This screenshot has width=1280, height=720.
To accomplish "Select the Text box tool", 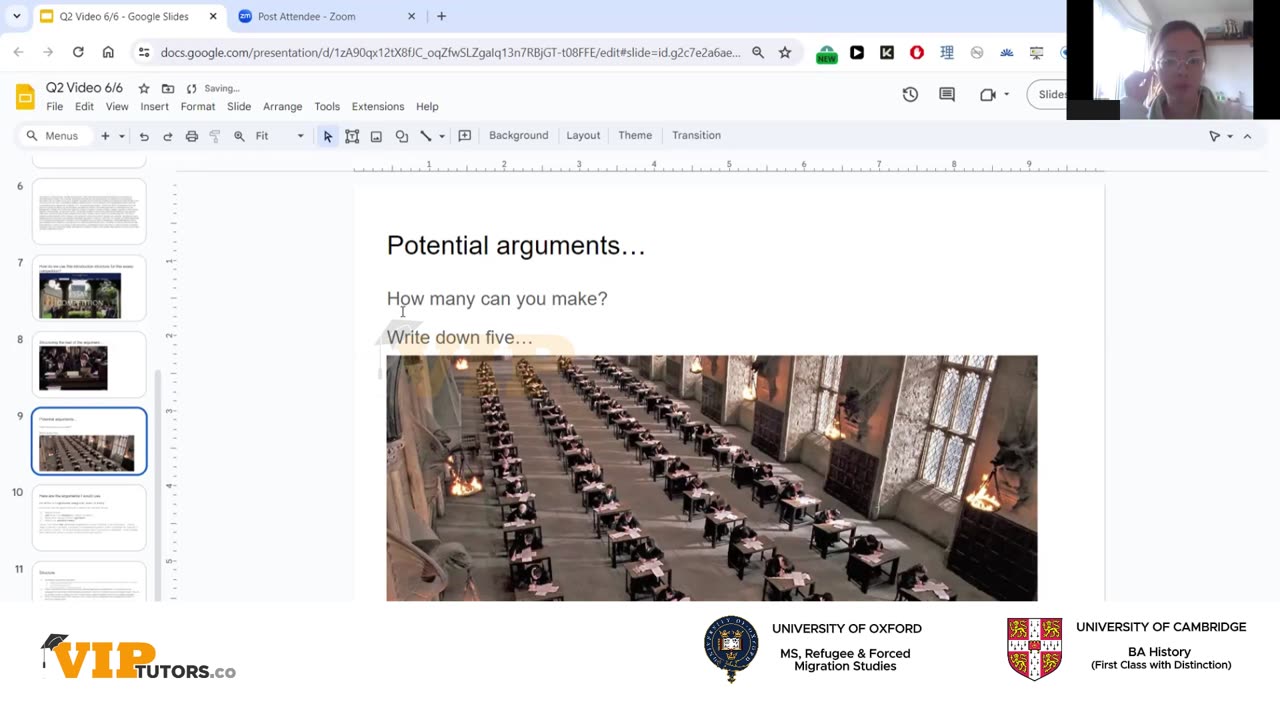I will (x=352, y=136).
